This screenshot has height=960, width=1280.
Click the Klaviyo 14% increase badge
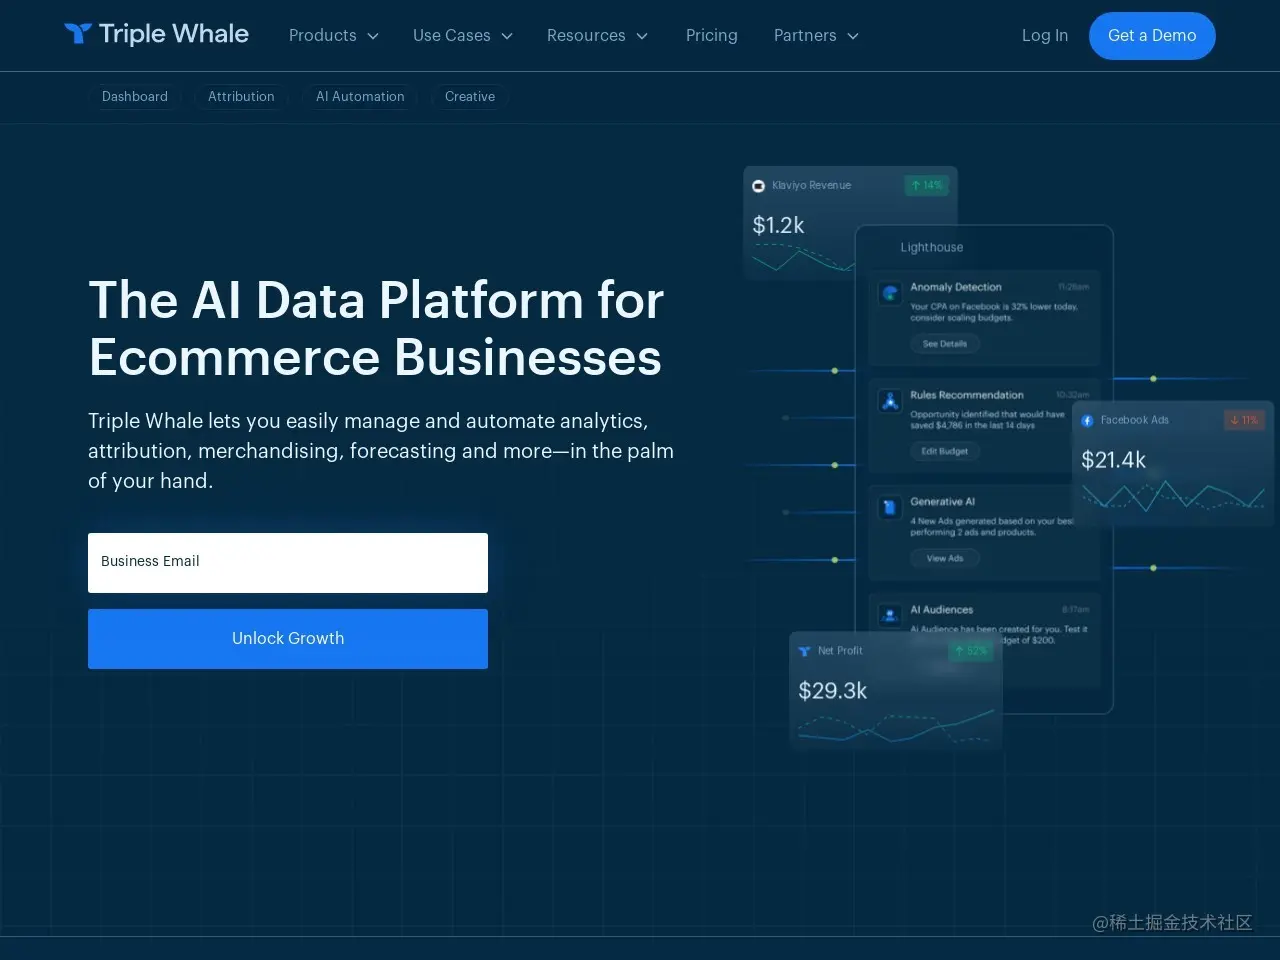click(927, 185)
